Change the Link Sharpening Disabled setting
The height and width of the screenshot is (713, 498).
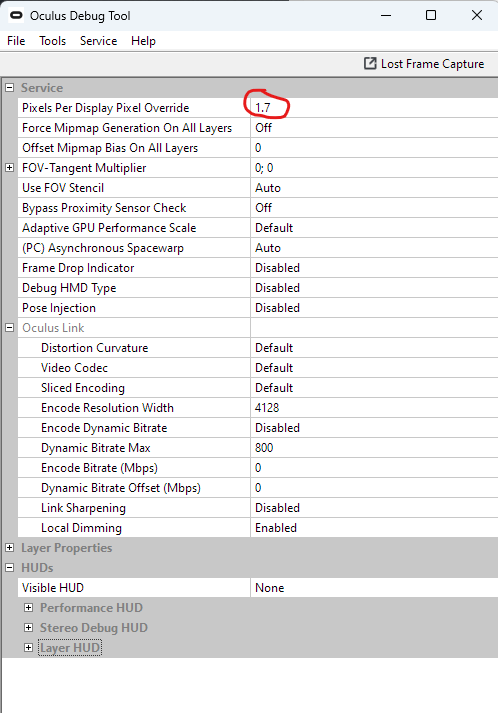click(374, 508)
